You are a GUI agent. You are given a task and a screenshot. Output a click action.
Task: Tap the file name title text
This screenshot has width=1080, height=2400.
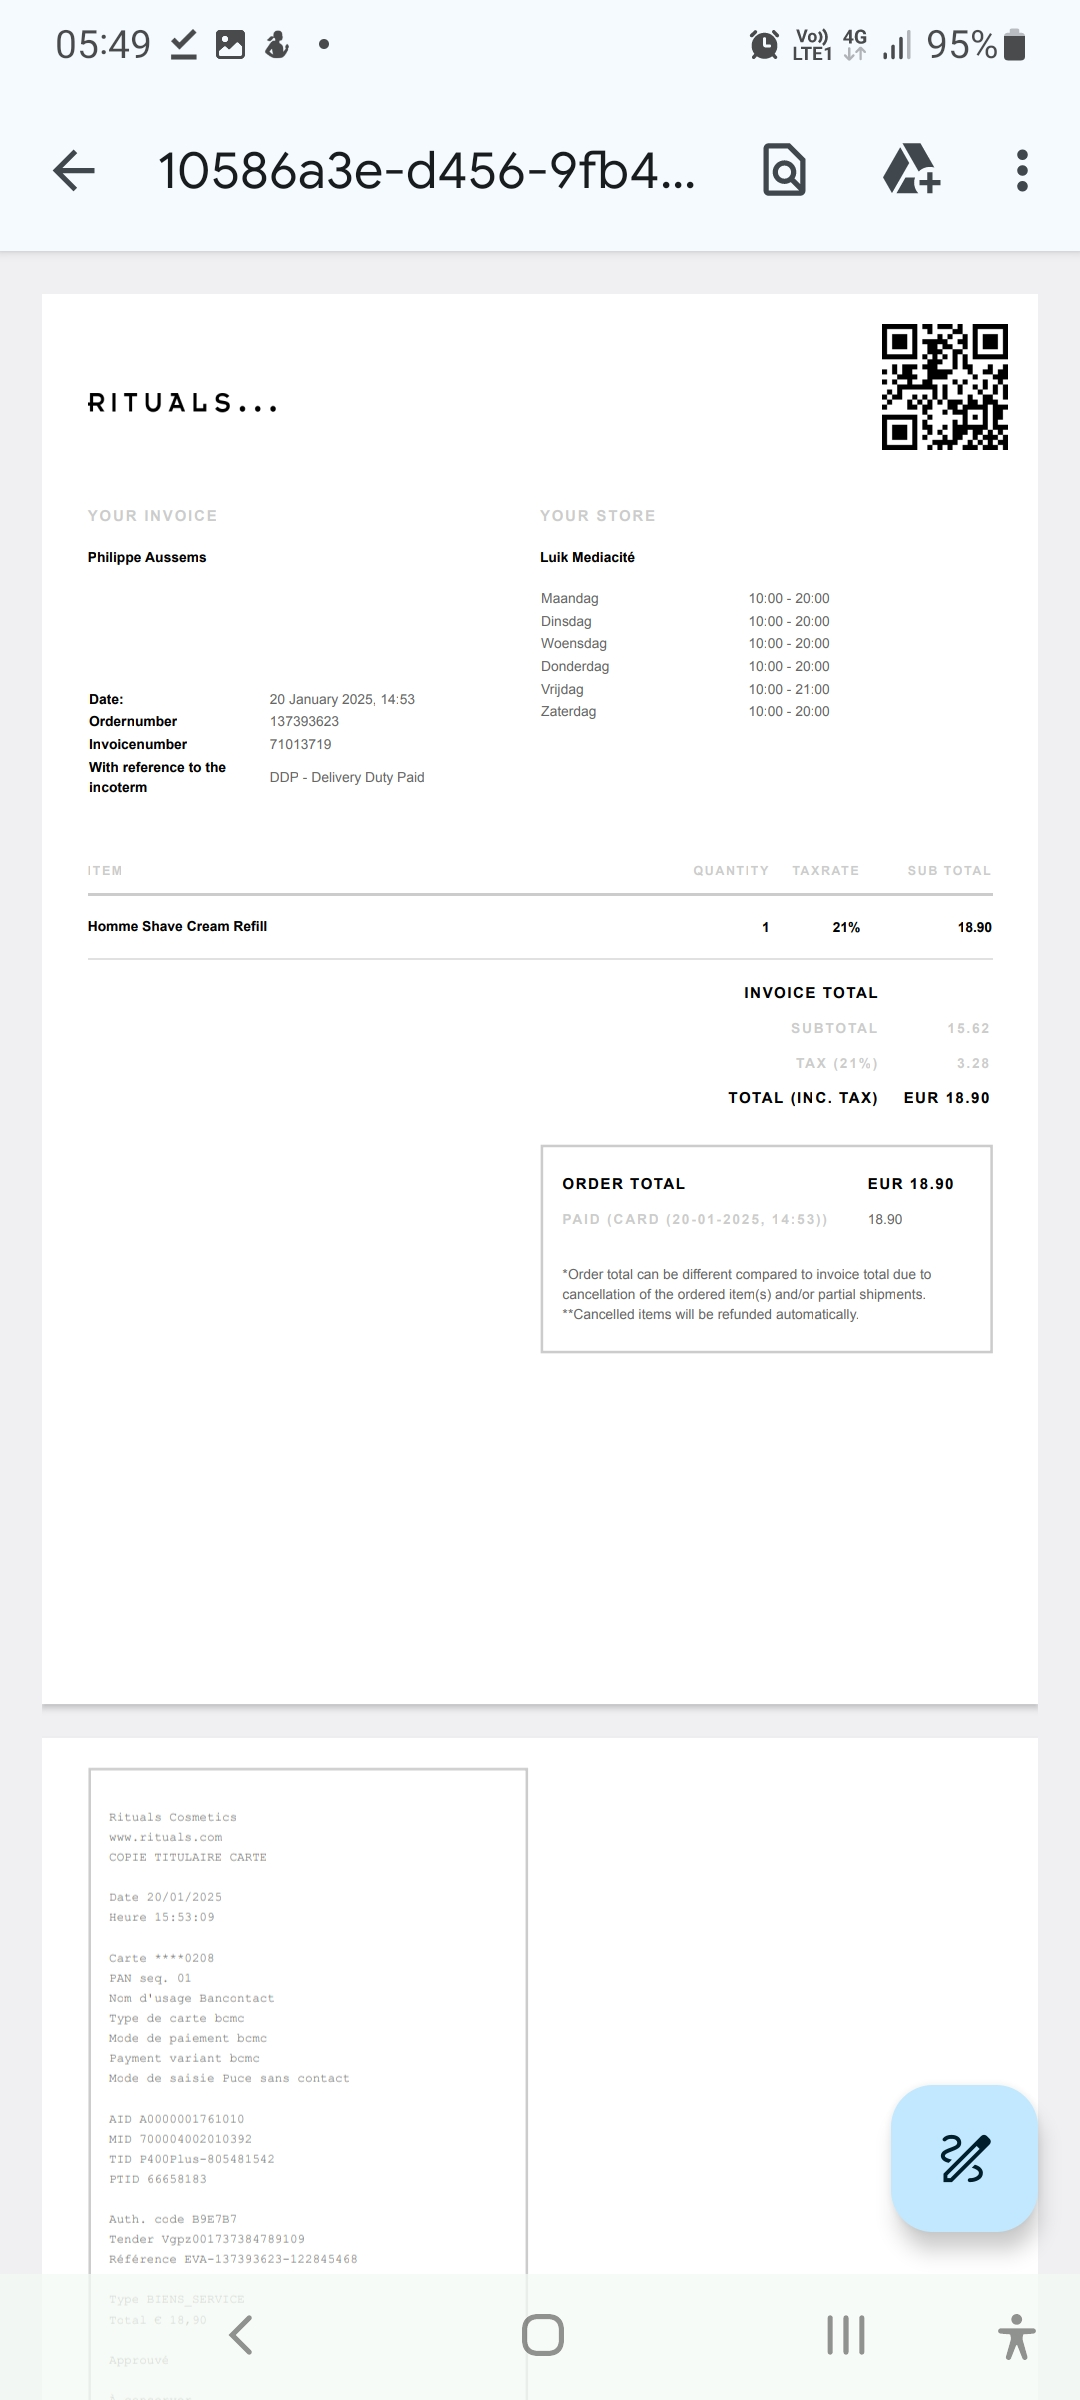click(x=426, y=171)
